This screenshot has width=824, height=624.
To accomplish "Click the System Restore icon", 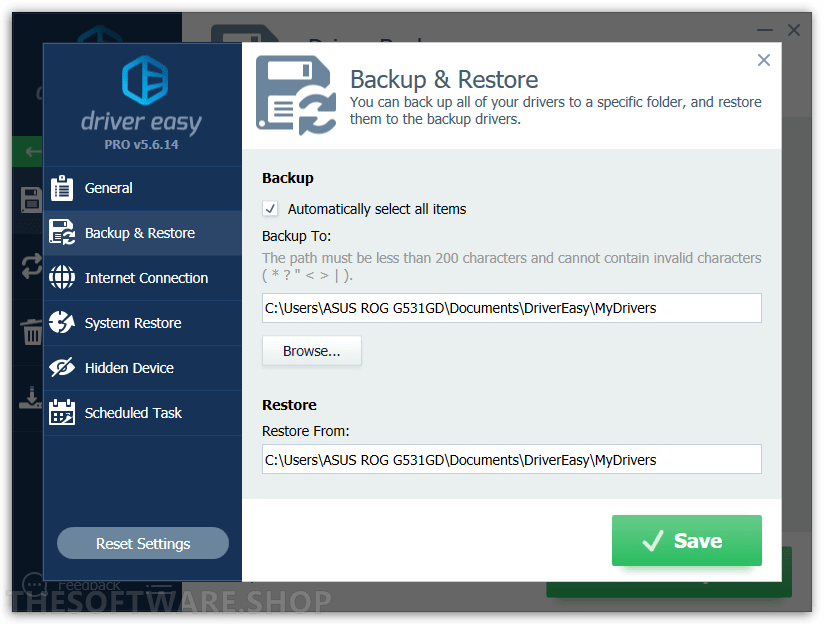I will click(62, 322).
